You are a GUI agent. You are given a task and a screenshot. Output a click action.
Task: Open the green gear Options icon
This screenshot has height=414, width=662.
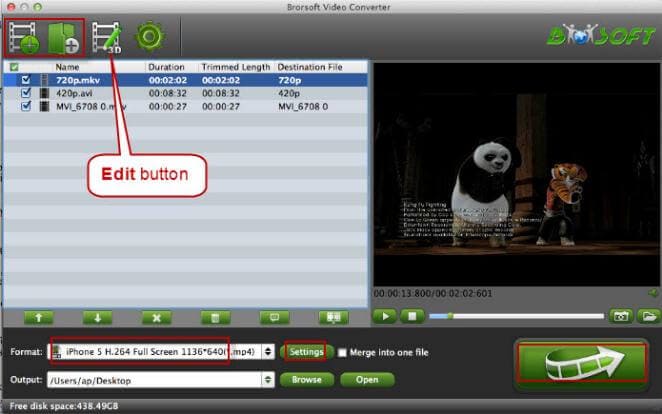149,37
